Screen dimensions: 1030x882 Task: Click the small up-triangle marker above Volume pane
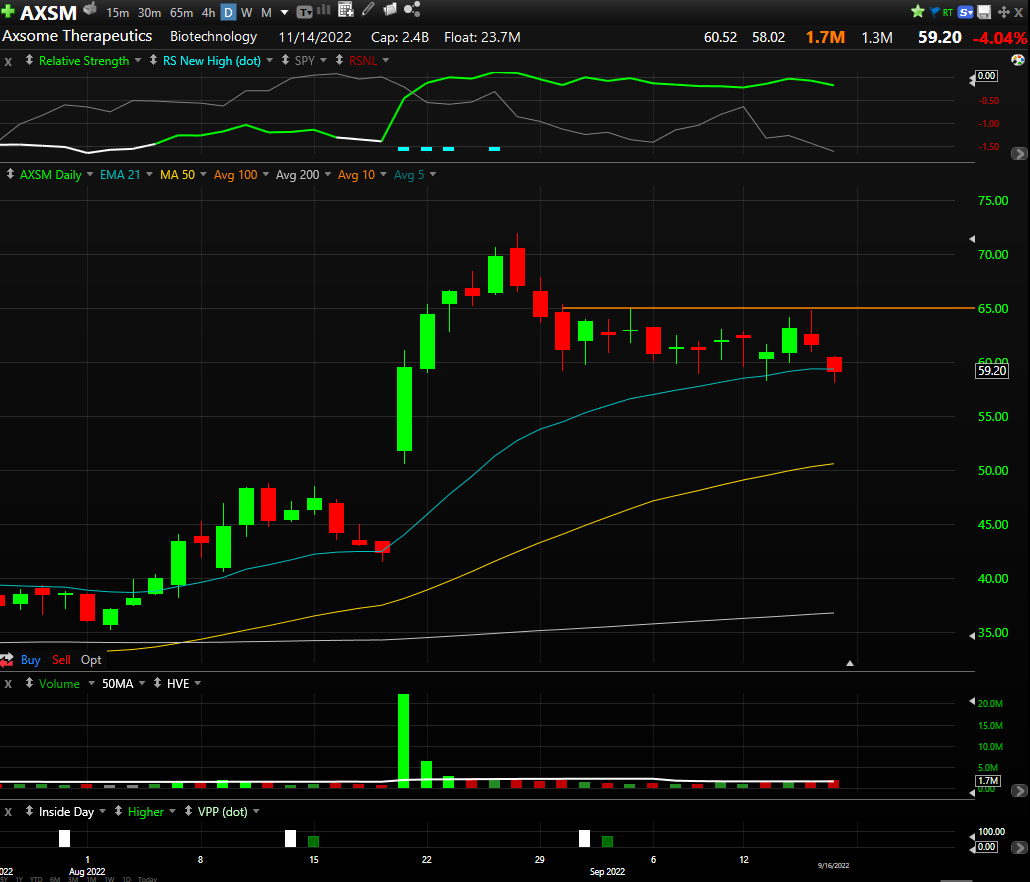[x=849, y=663]
